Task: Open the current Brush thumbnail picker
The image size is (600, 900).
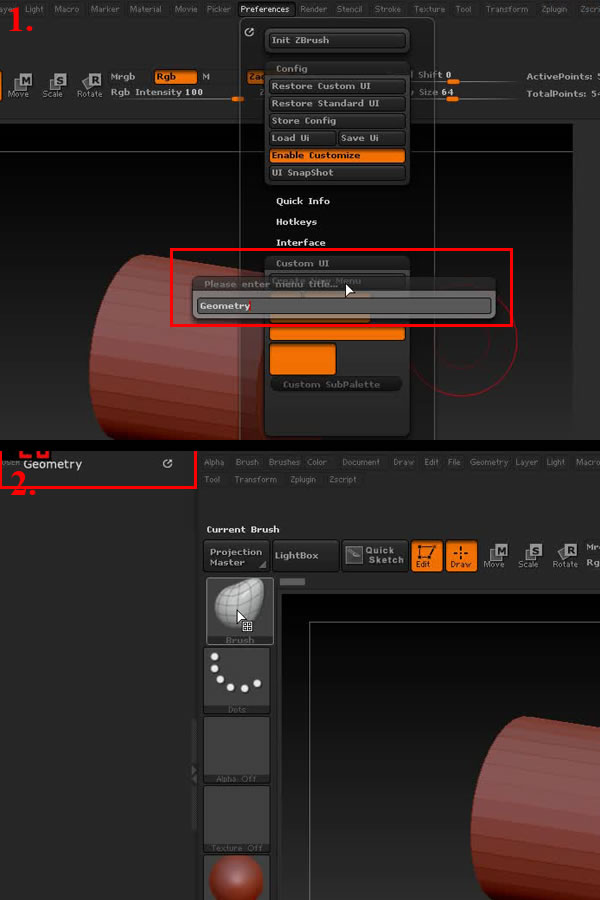Action: (239, 610)
